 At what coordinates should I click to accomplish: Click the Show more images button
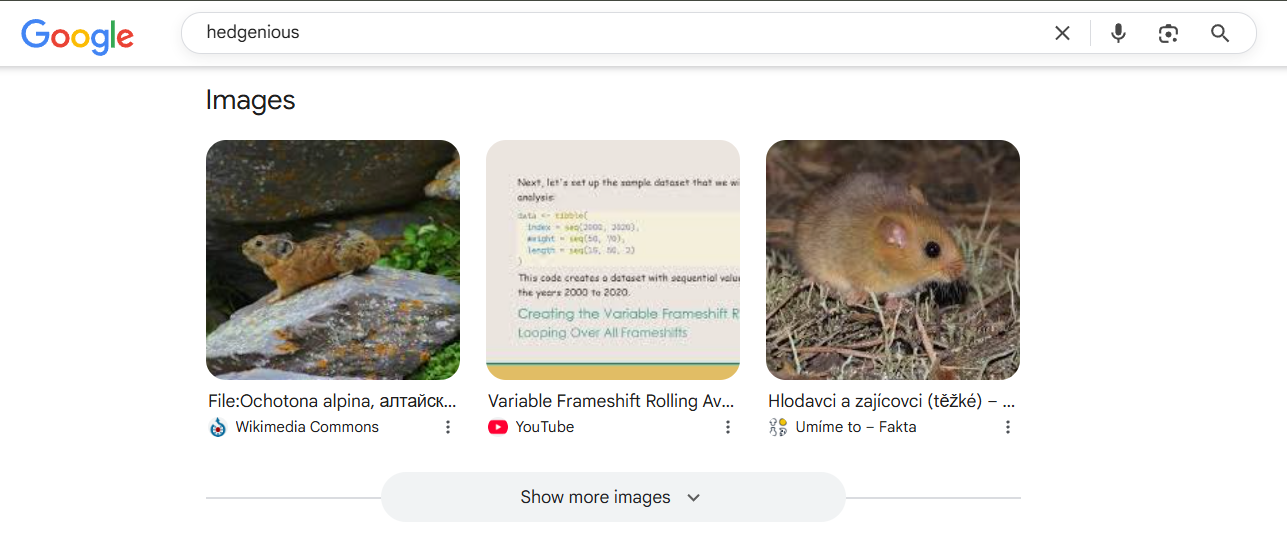596,497
